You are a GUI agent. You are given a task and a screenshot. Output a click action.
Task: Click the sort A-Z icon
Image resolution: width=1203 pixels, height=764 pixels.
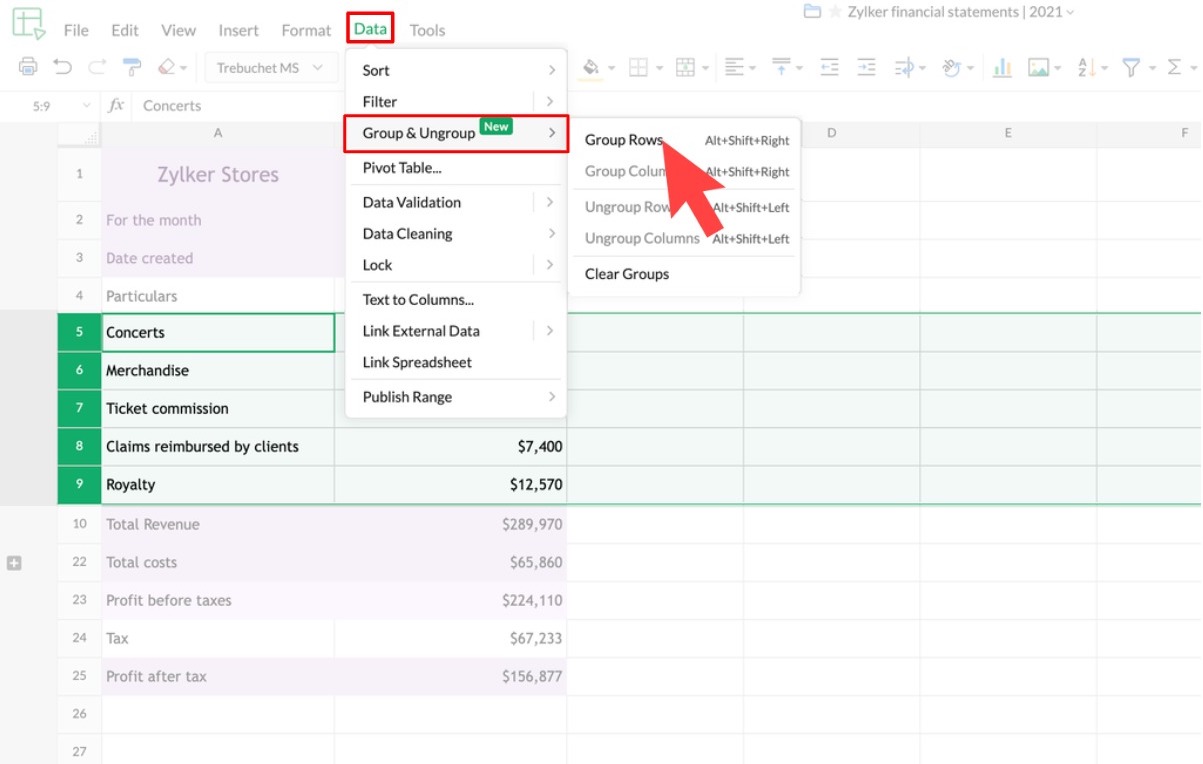pyautogui.click(x=1087, y=67)
